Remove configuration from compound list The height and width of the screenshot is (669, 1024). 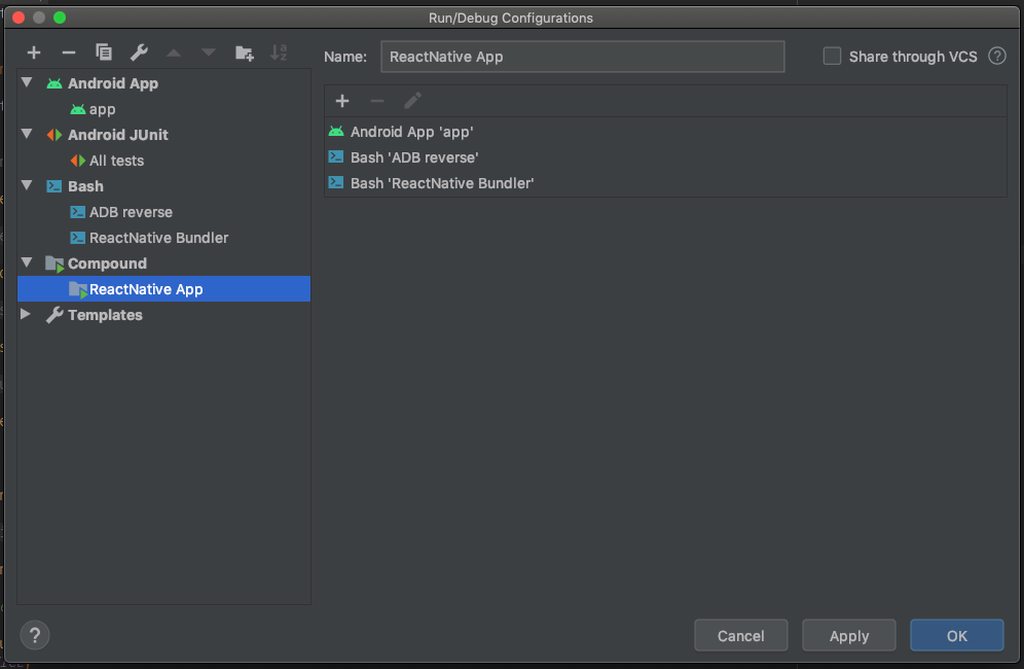click(x=377, y=101)
